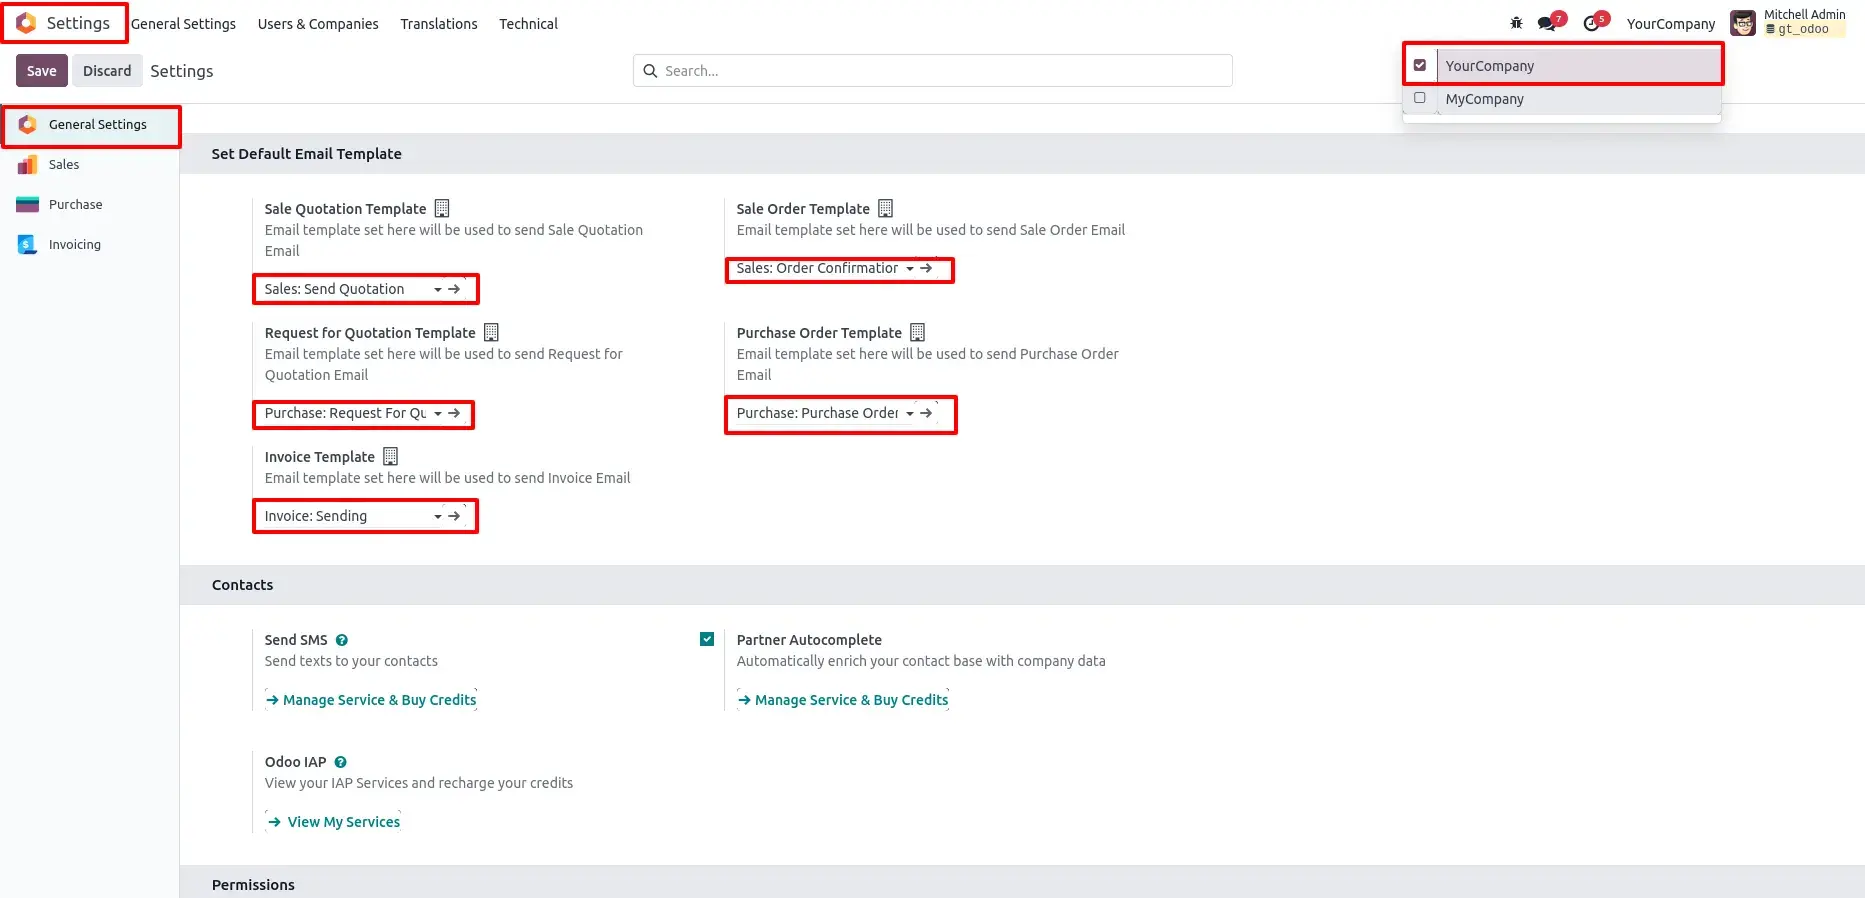Expand the Sales: Order Confirmation template dropdown

point(910,268)
